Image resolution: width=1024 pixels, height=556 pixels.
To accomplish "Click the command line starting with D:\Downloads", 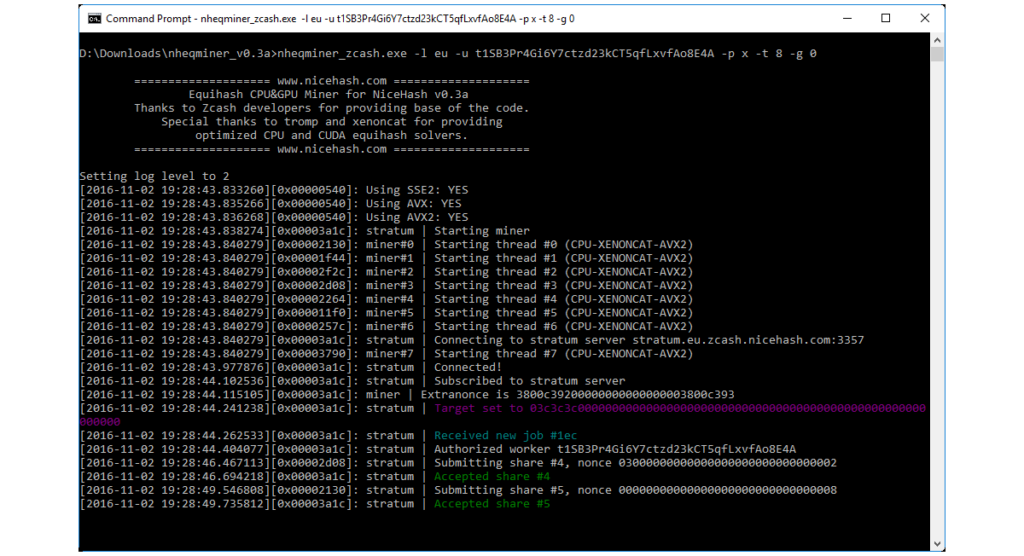I will (448, 54).
